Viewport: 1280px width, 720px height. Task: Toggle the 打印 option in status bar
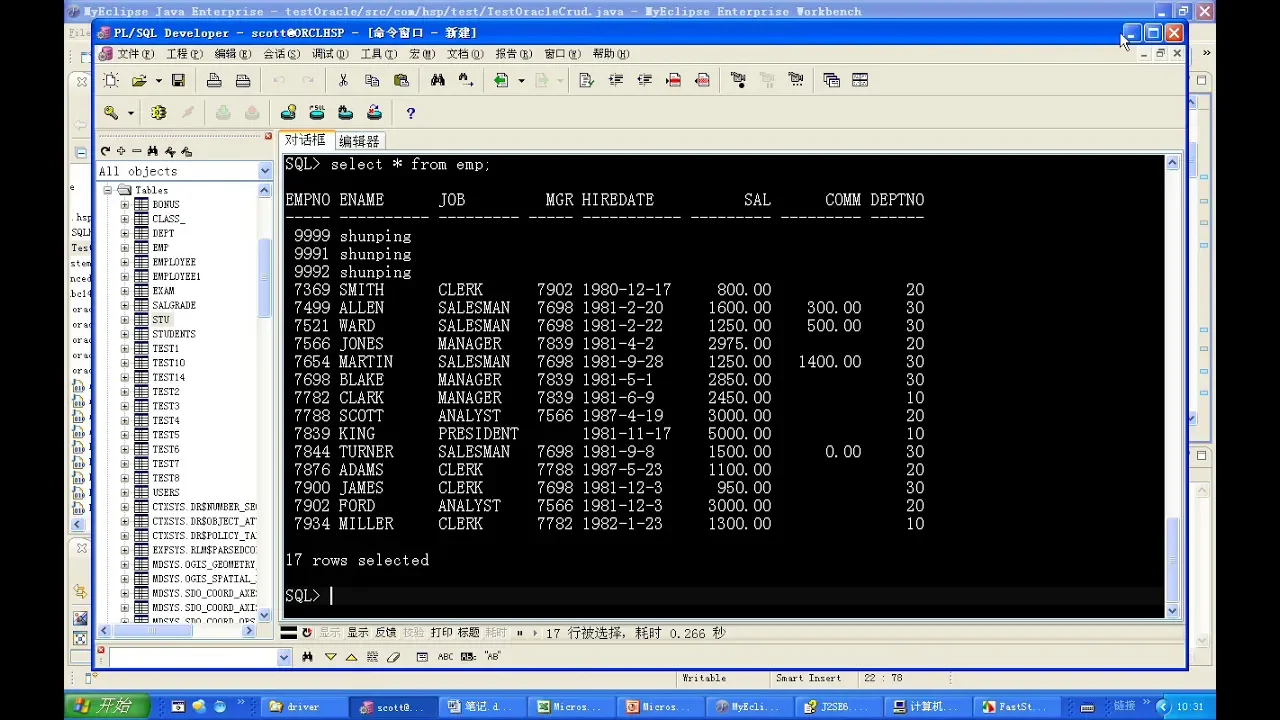click(x=441, y=633)
